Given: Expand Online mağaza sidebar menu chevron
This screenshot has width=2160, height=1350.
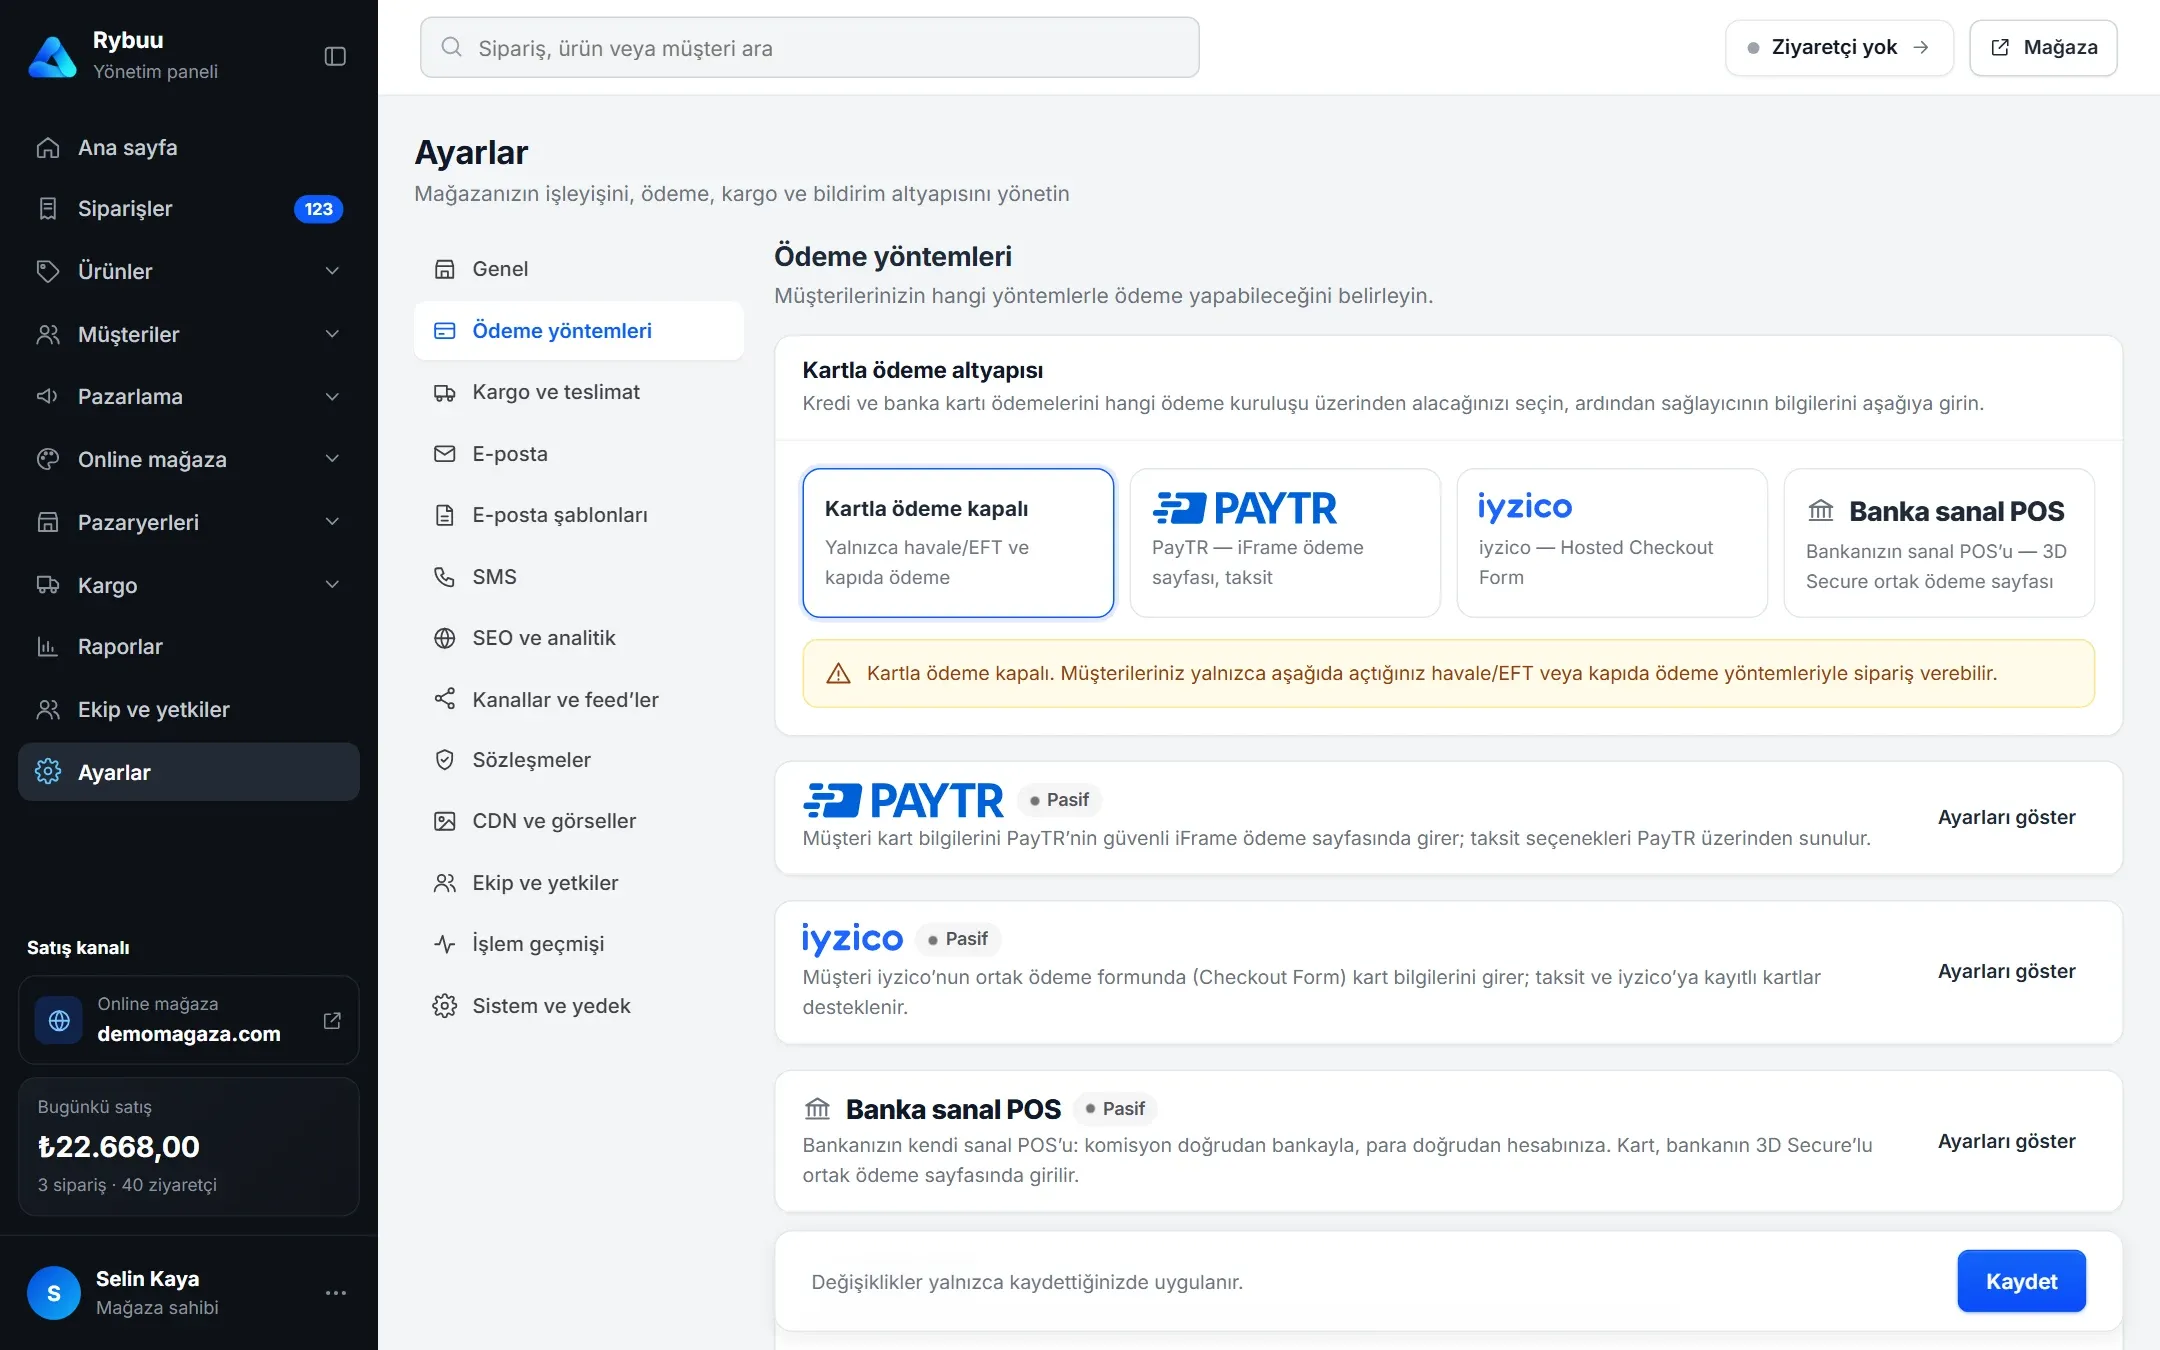Looking at the screenshot, I should (332, 459).
